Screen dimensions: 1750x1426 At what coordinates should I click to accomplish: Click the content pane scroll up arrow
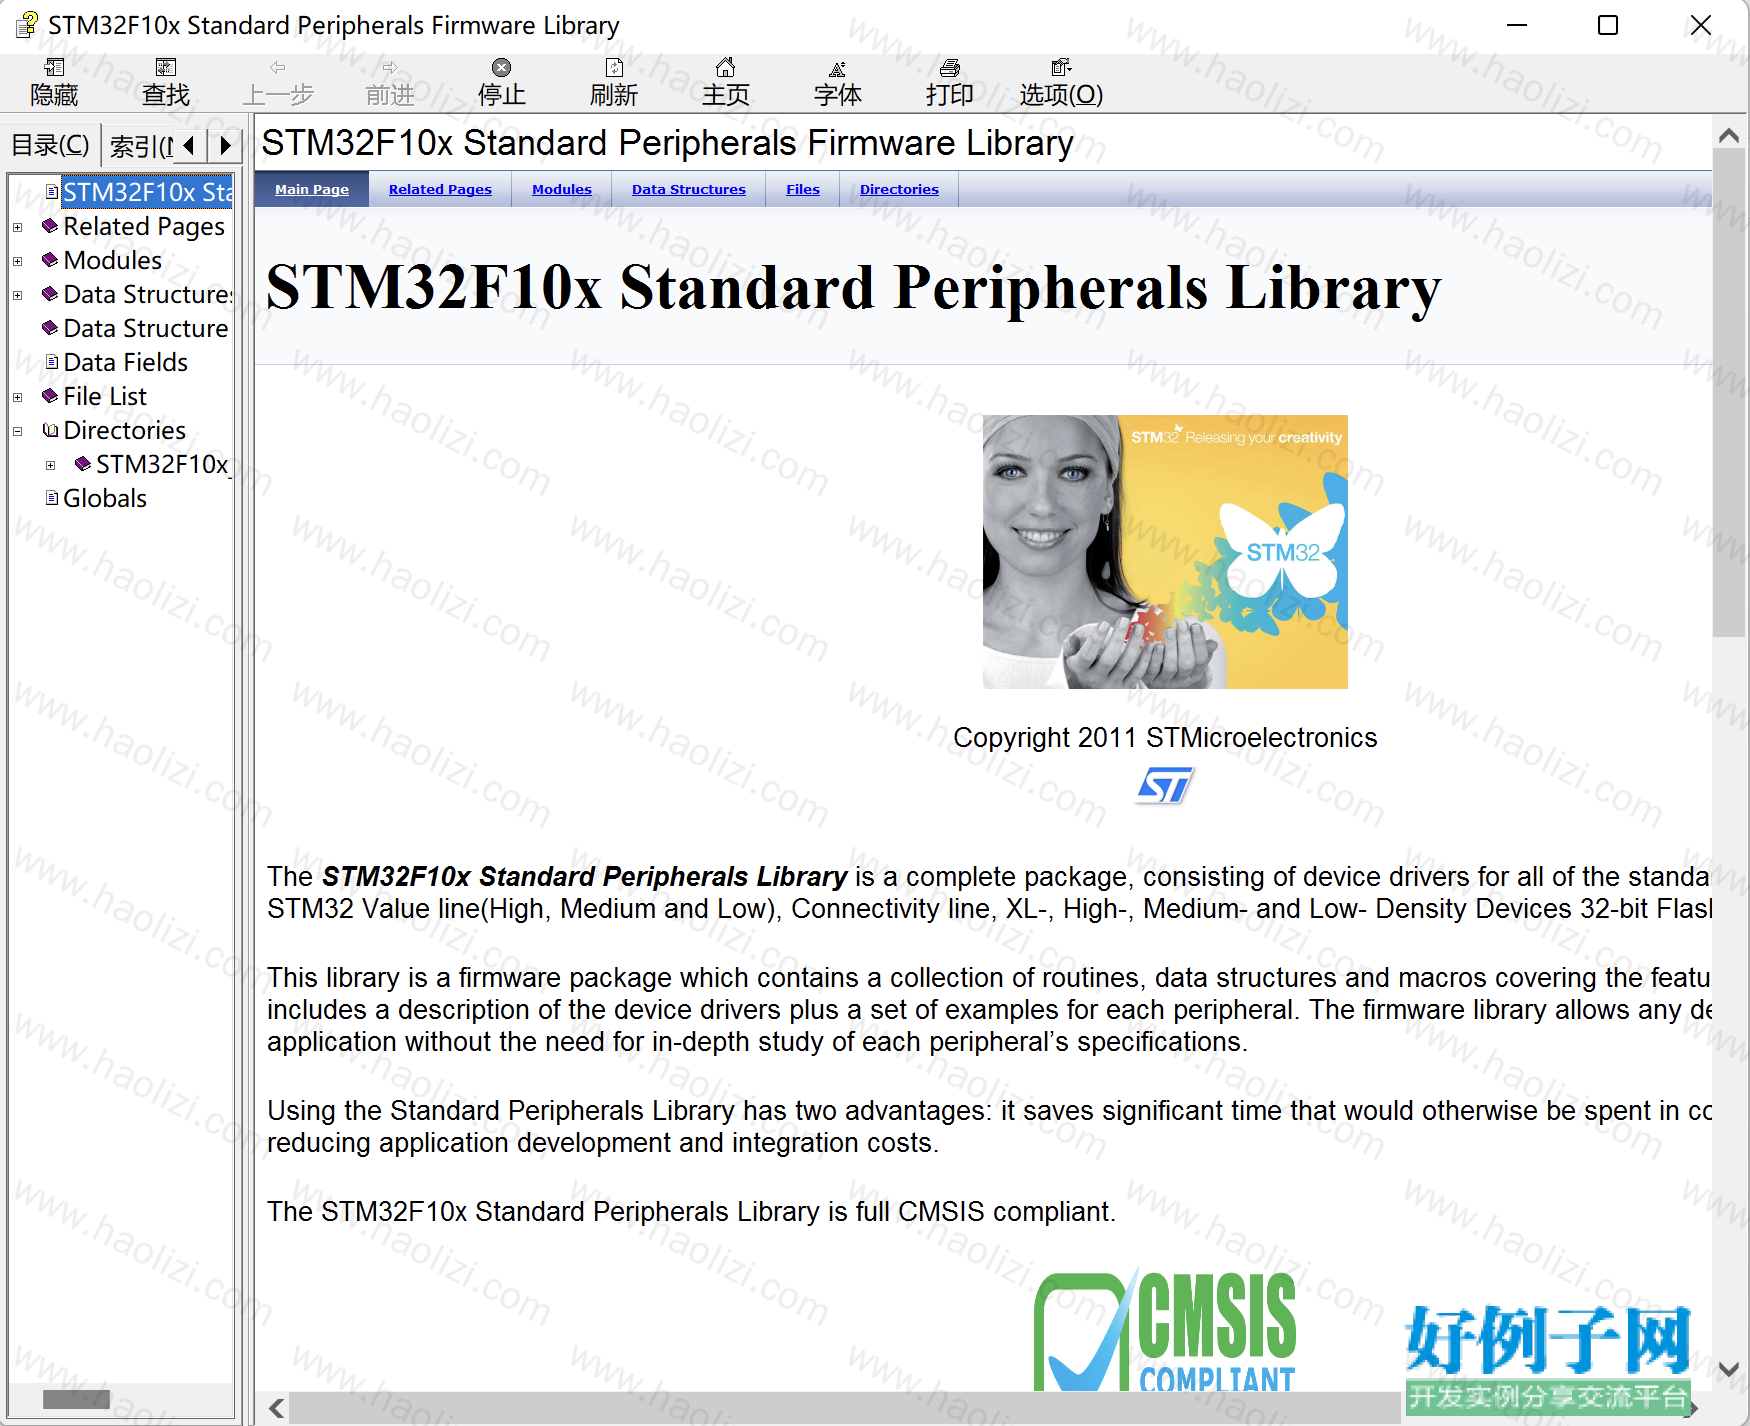pos(1728,135)
